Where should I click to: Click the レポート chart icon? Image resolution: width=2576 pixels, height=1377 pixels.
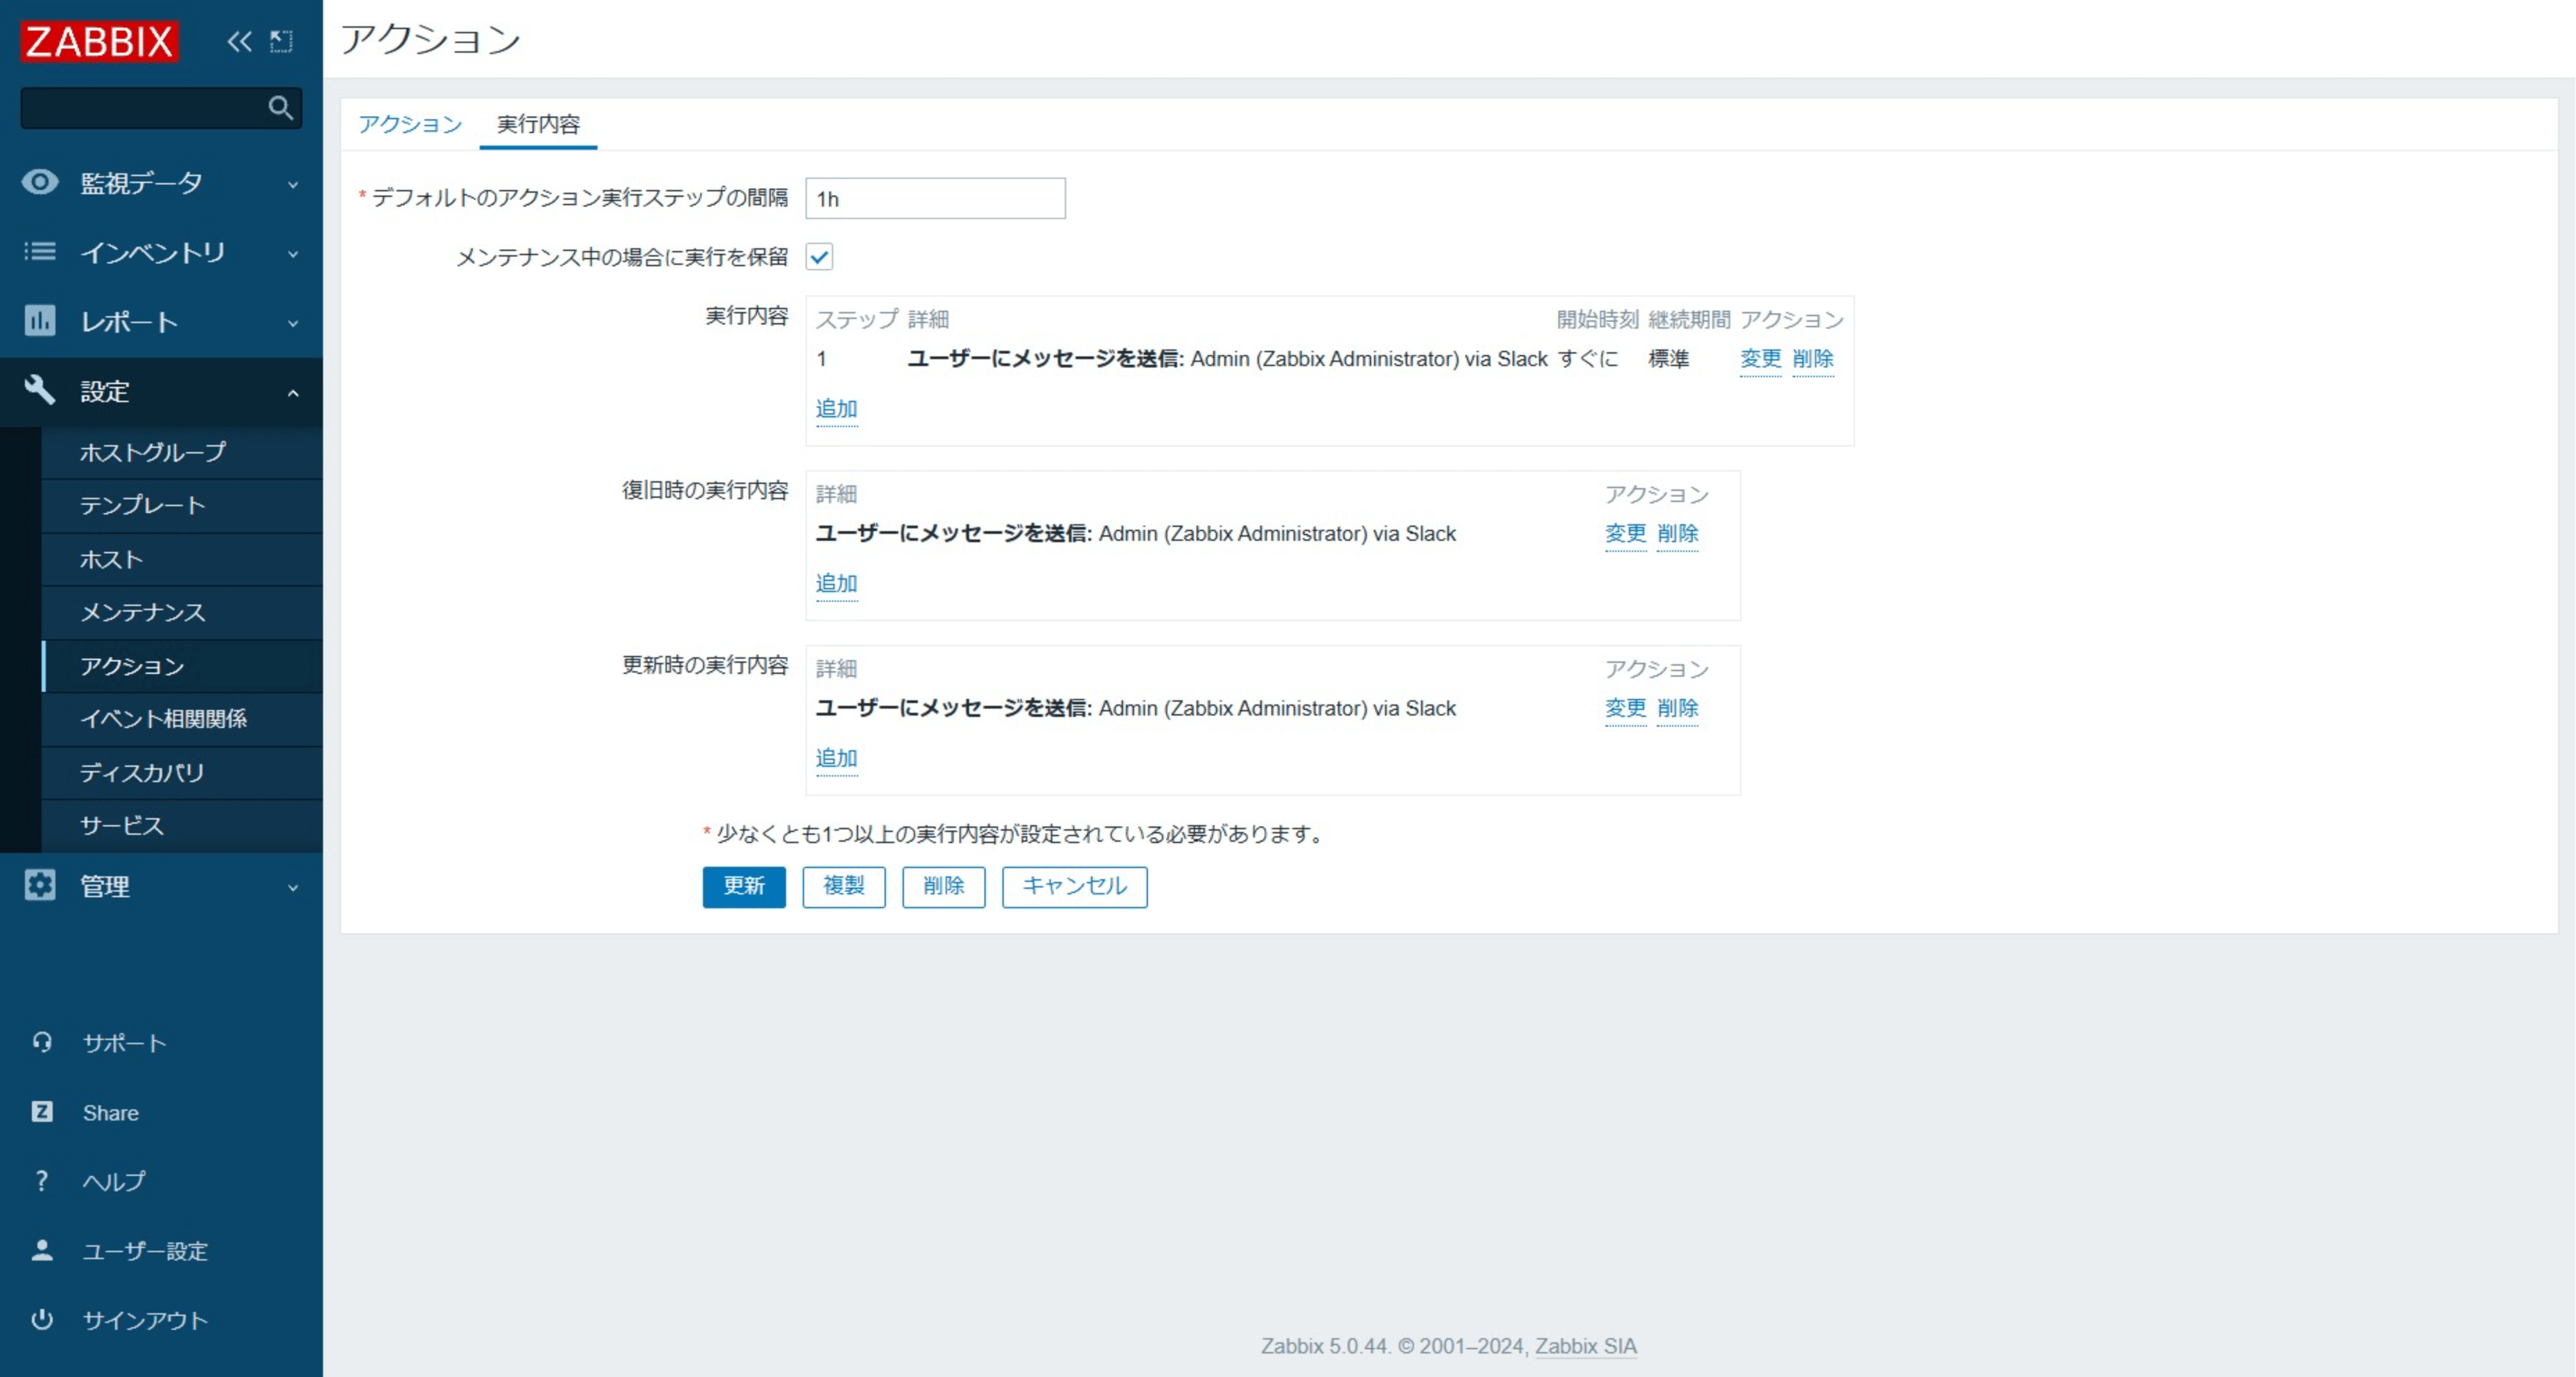click(x=40, y=321)
